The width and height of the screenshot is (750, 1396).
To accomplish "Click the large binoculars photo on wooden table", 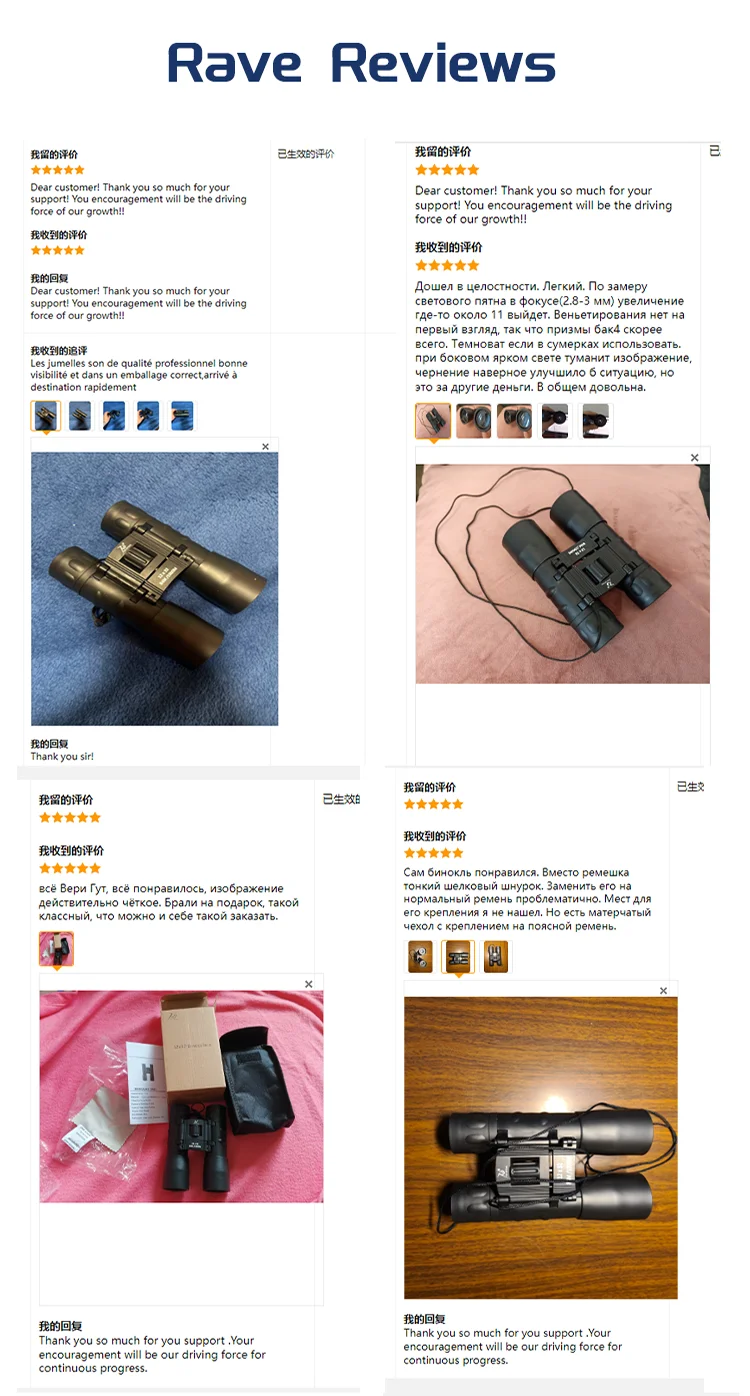I will 541,1148.
